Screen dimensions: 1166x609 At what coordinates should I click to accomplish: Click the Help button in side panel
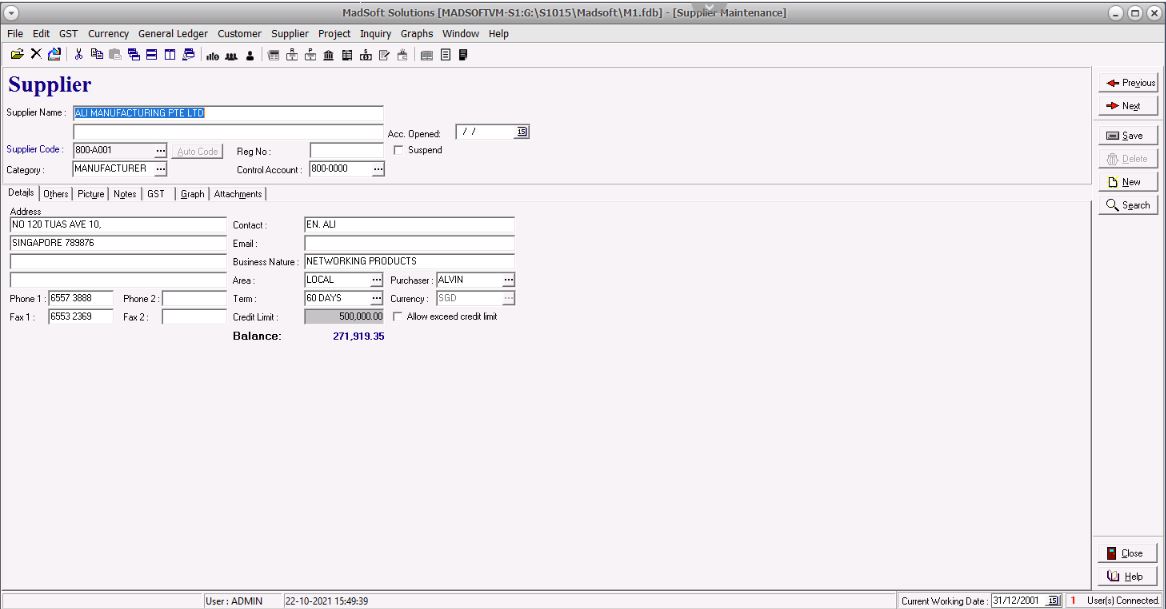click(x=1129, y=576)
